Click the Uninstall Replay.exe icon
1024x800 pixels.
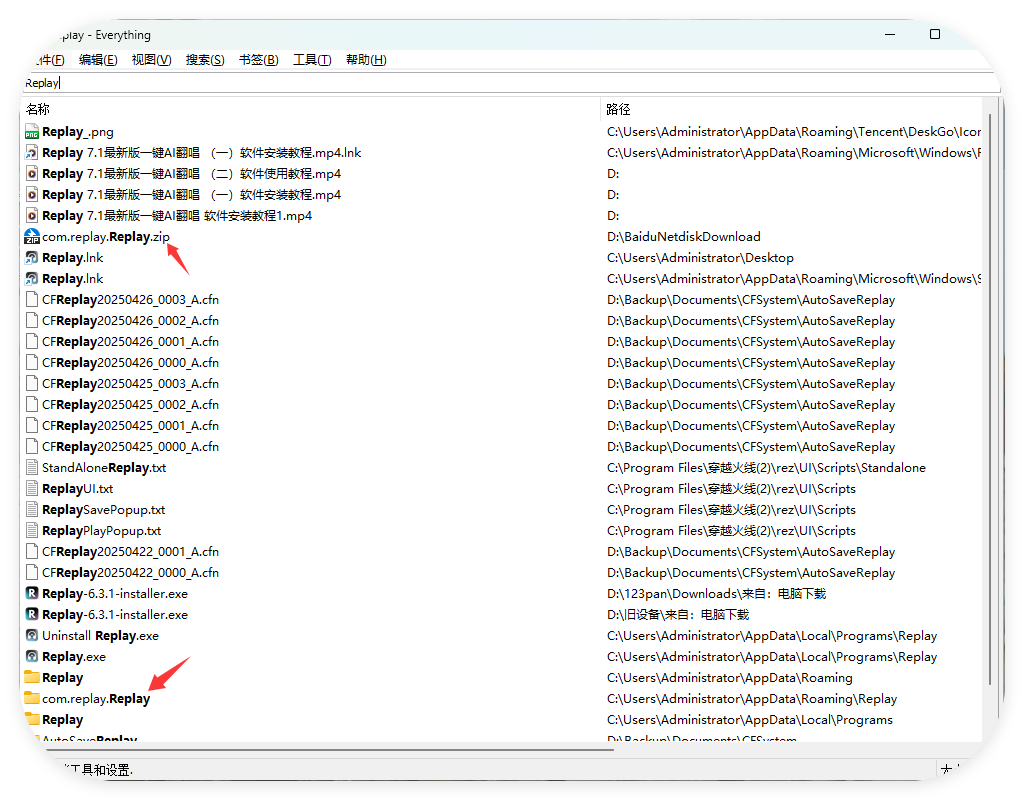click(31, 635)
